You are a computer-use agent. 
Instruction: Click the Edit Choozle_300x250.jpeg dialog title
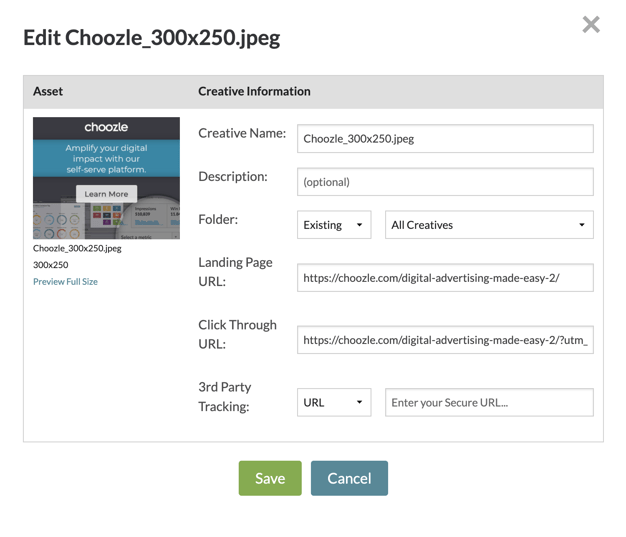tap(151, 38)
